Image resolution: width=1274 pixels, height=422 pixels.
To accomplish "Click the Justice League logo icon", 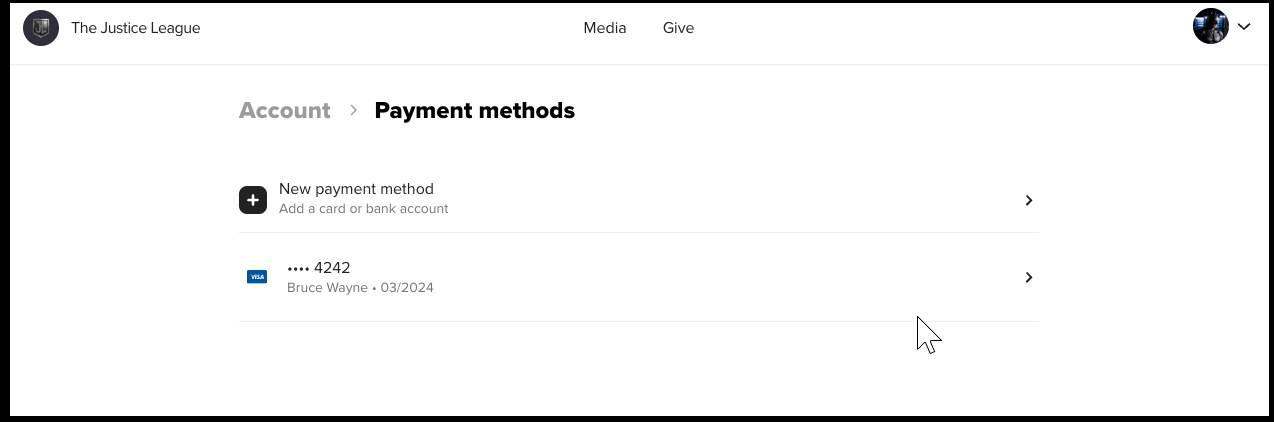I will pyautogui.click(x=41, y=28).
